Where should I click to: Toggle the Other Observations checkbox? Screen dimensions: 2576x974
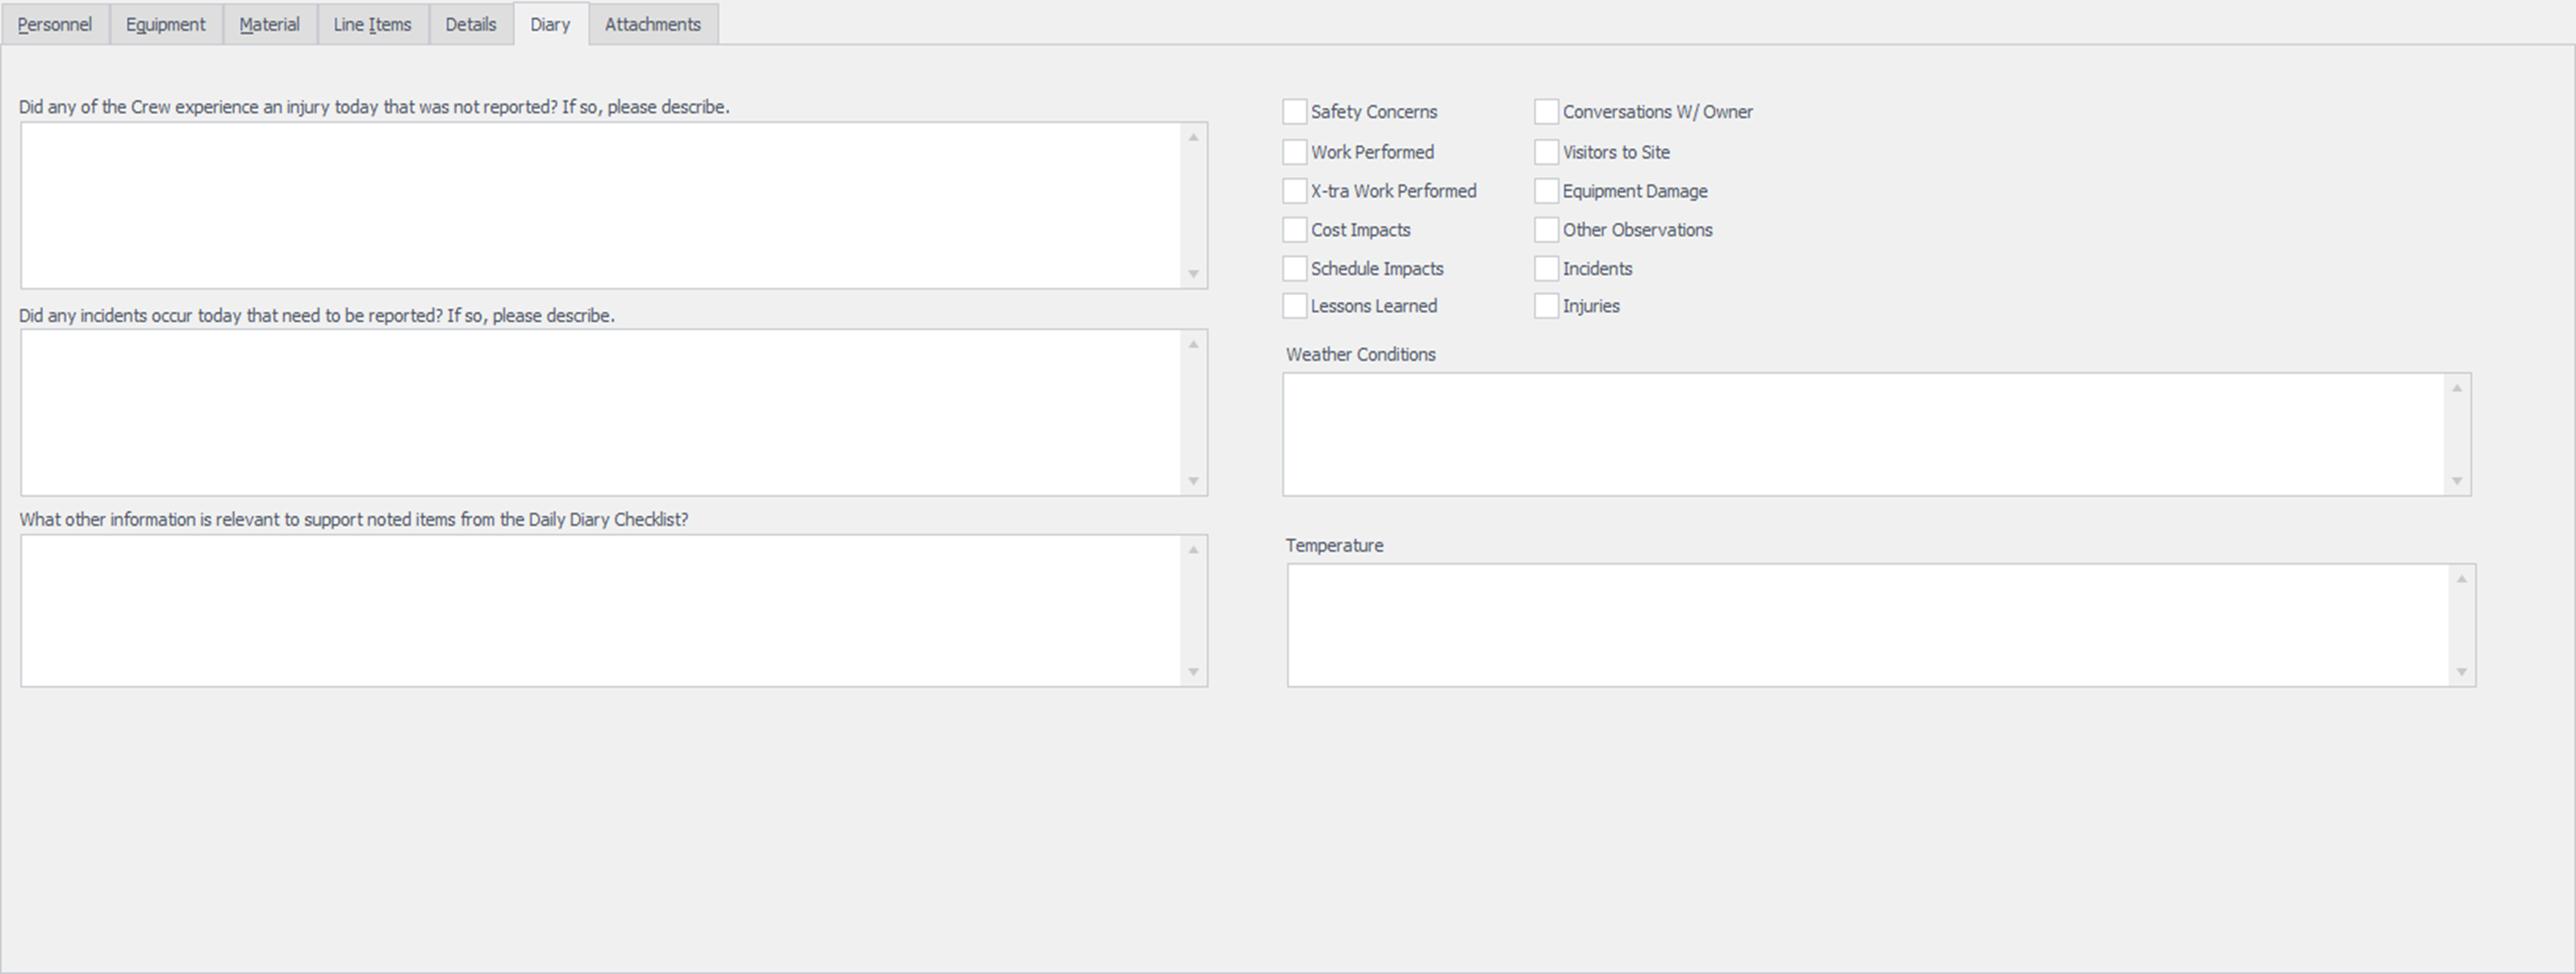click(1547, 230)
